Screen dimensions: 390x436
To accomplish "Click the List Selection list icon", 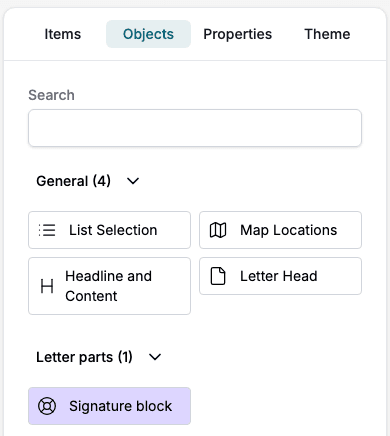I will point(47,230).
